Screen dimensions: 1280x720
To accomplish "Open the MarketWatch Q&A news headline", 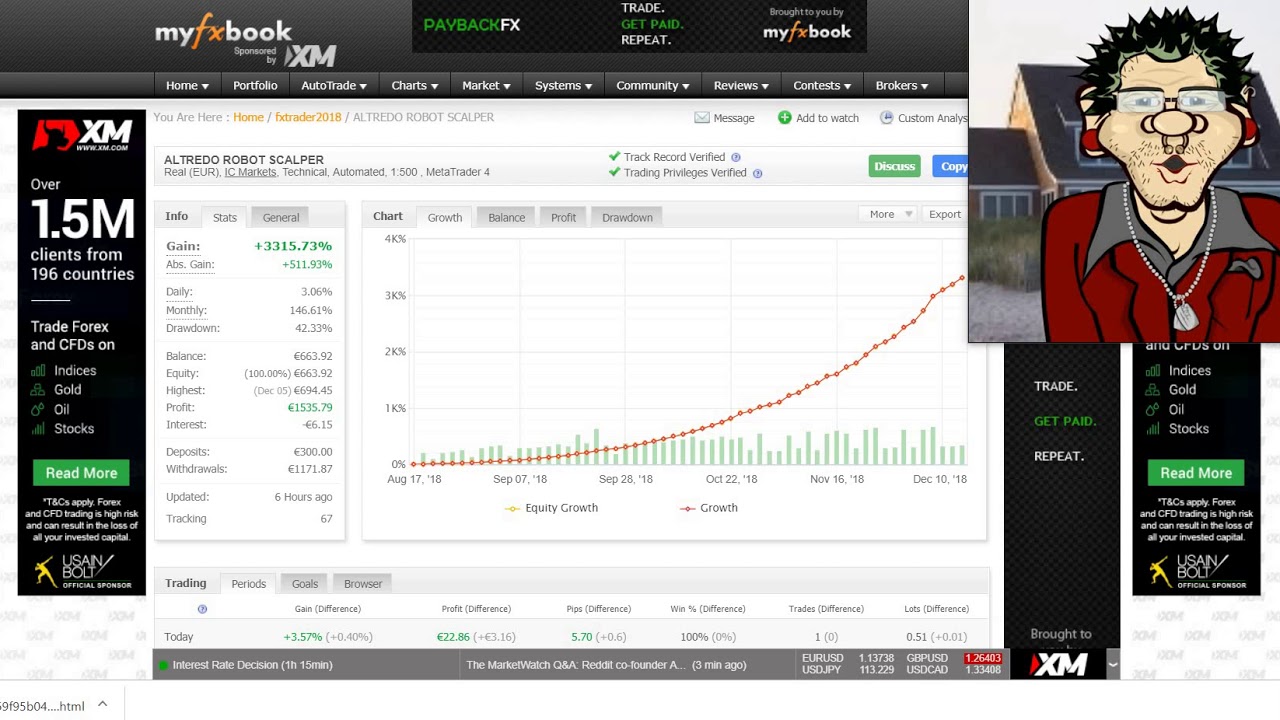I will tap(606, 665).
